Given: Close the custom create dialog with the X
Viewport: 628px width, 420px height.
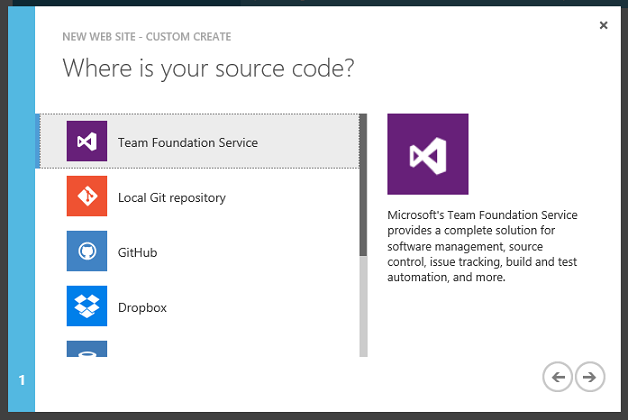Looking at the screenshot, I should click(604, 25).
